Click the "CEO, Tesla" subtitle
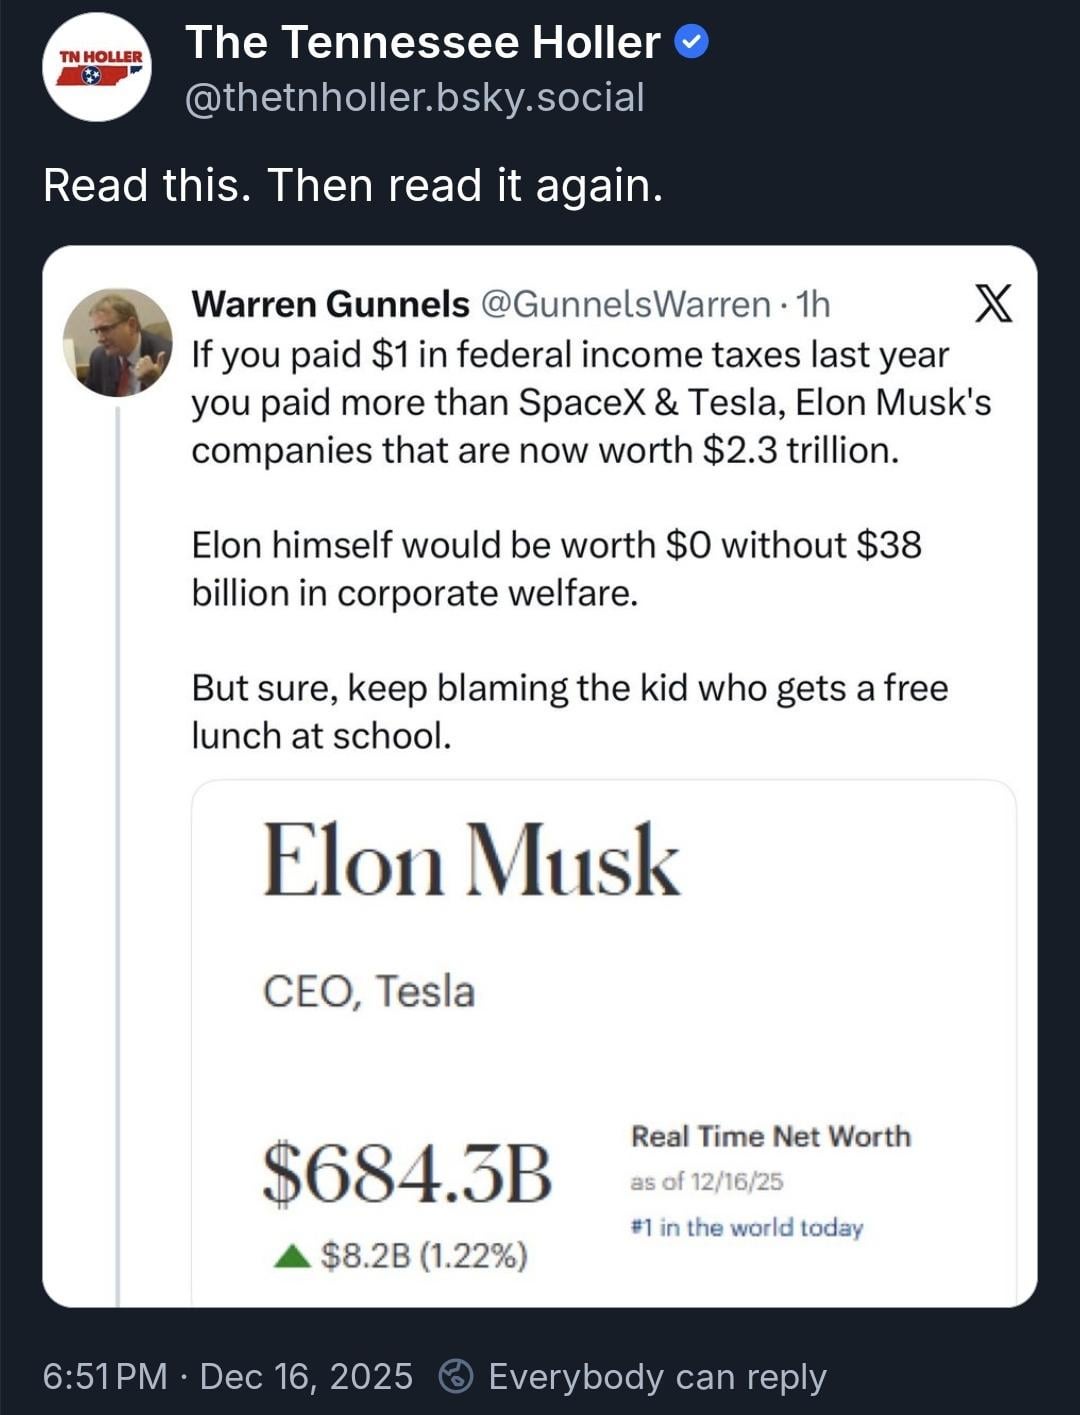Image resolution: width=1080 pixels, height=1415 pixels. pyautogui.click(x=368, y=992)
